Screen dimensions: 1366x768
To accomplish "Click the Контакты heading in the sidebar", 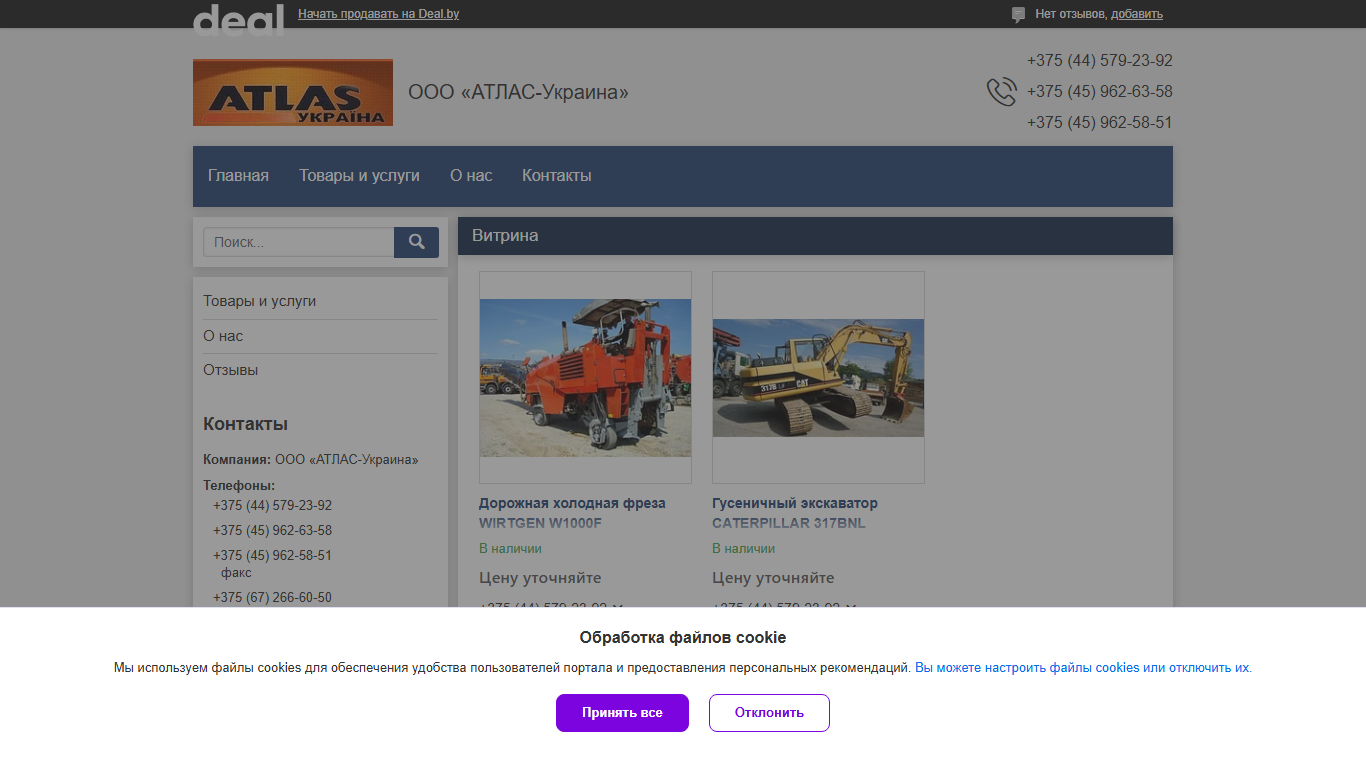I will 245,424.
